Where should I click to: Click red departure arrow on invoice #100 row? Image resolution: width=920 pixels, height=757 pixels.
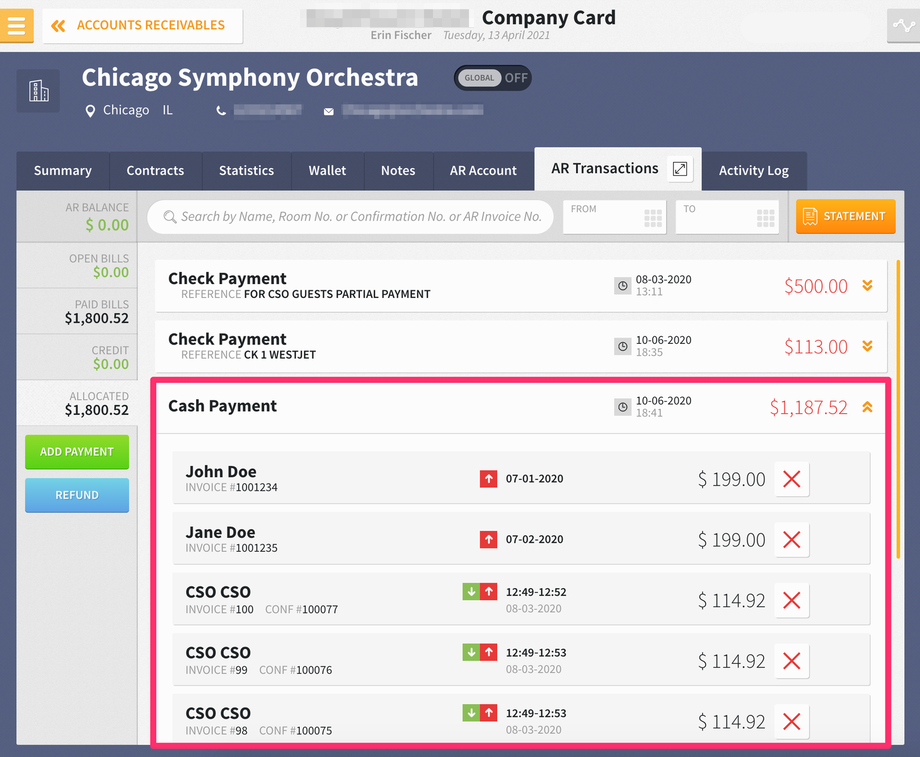pos(489,592)
